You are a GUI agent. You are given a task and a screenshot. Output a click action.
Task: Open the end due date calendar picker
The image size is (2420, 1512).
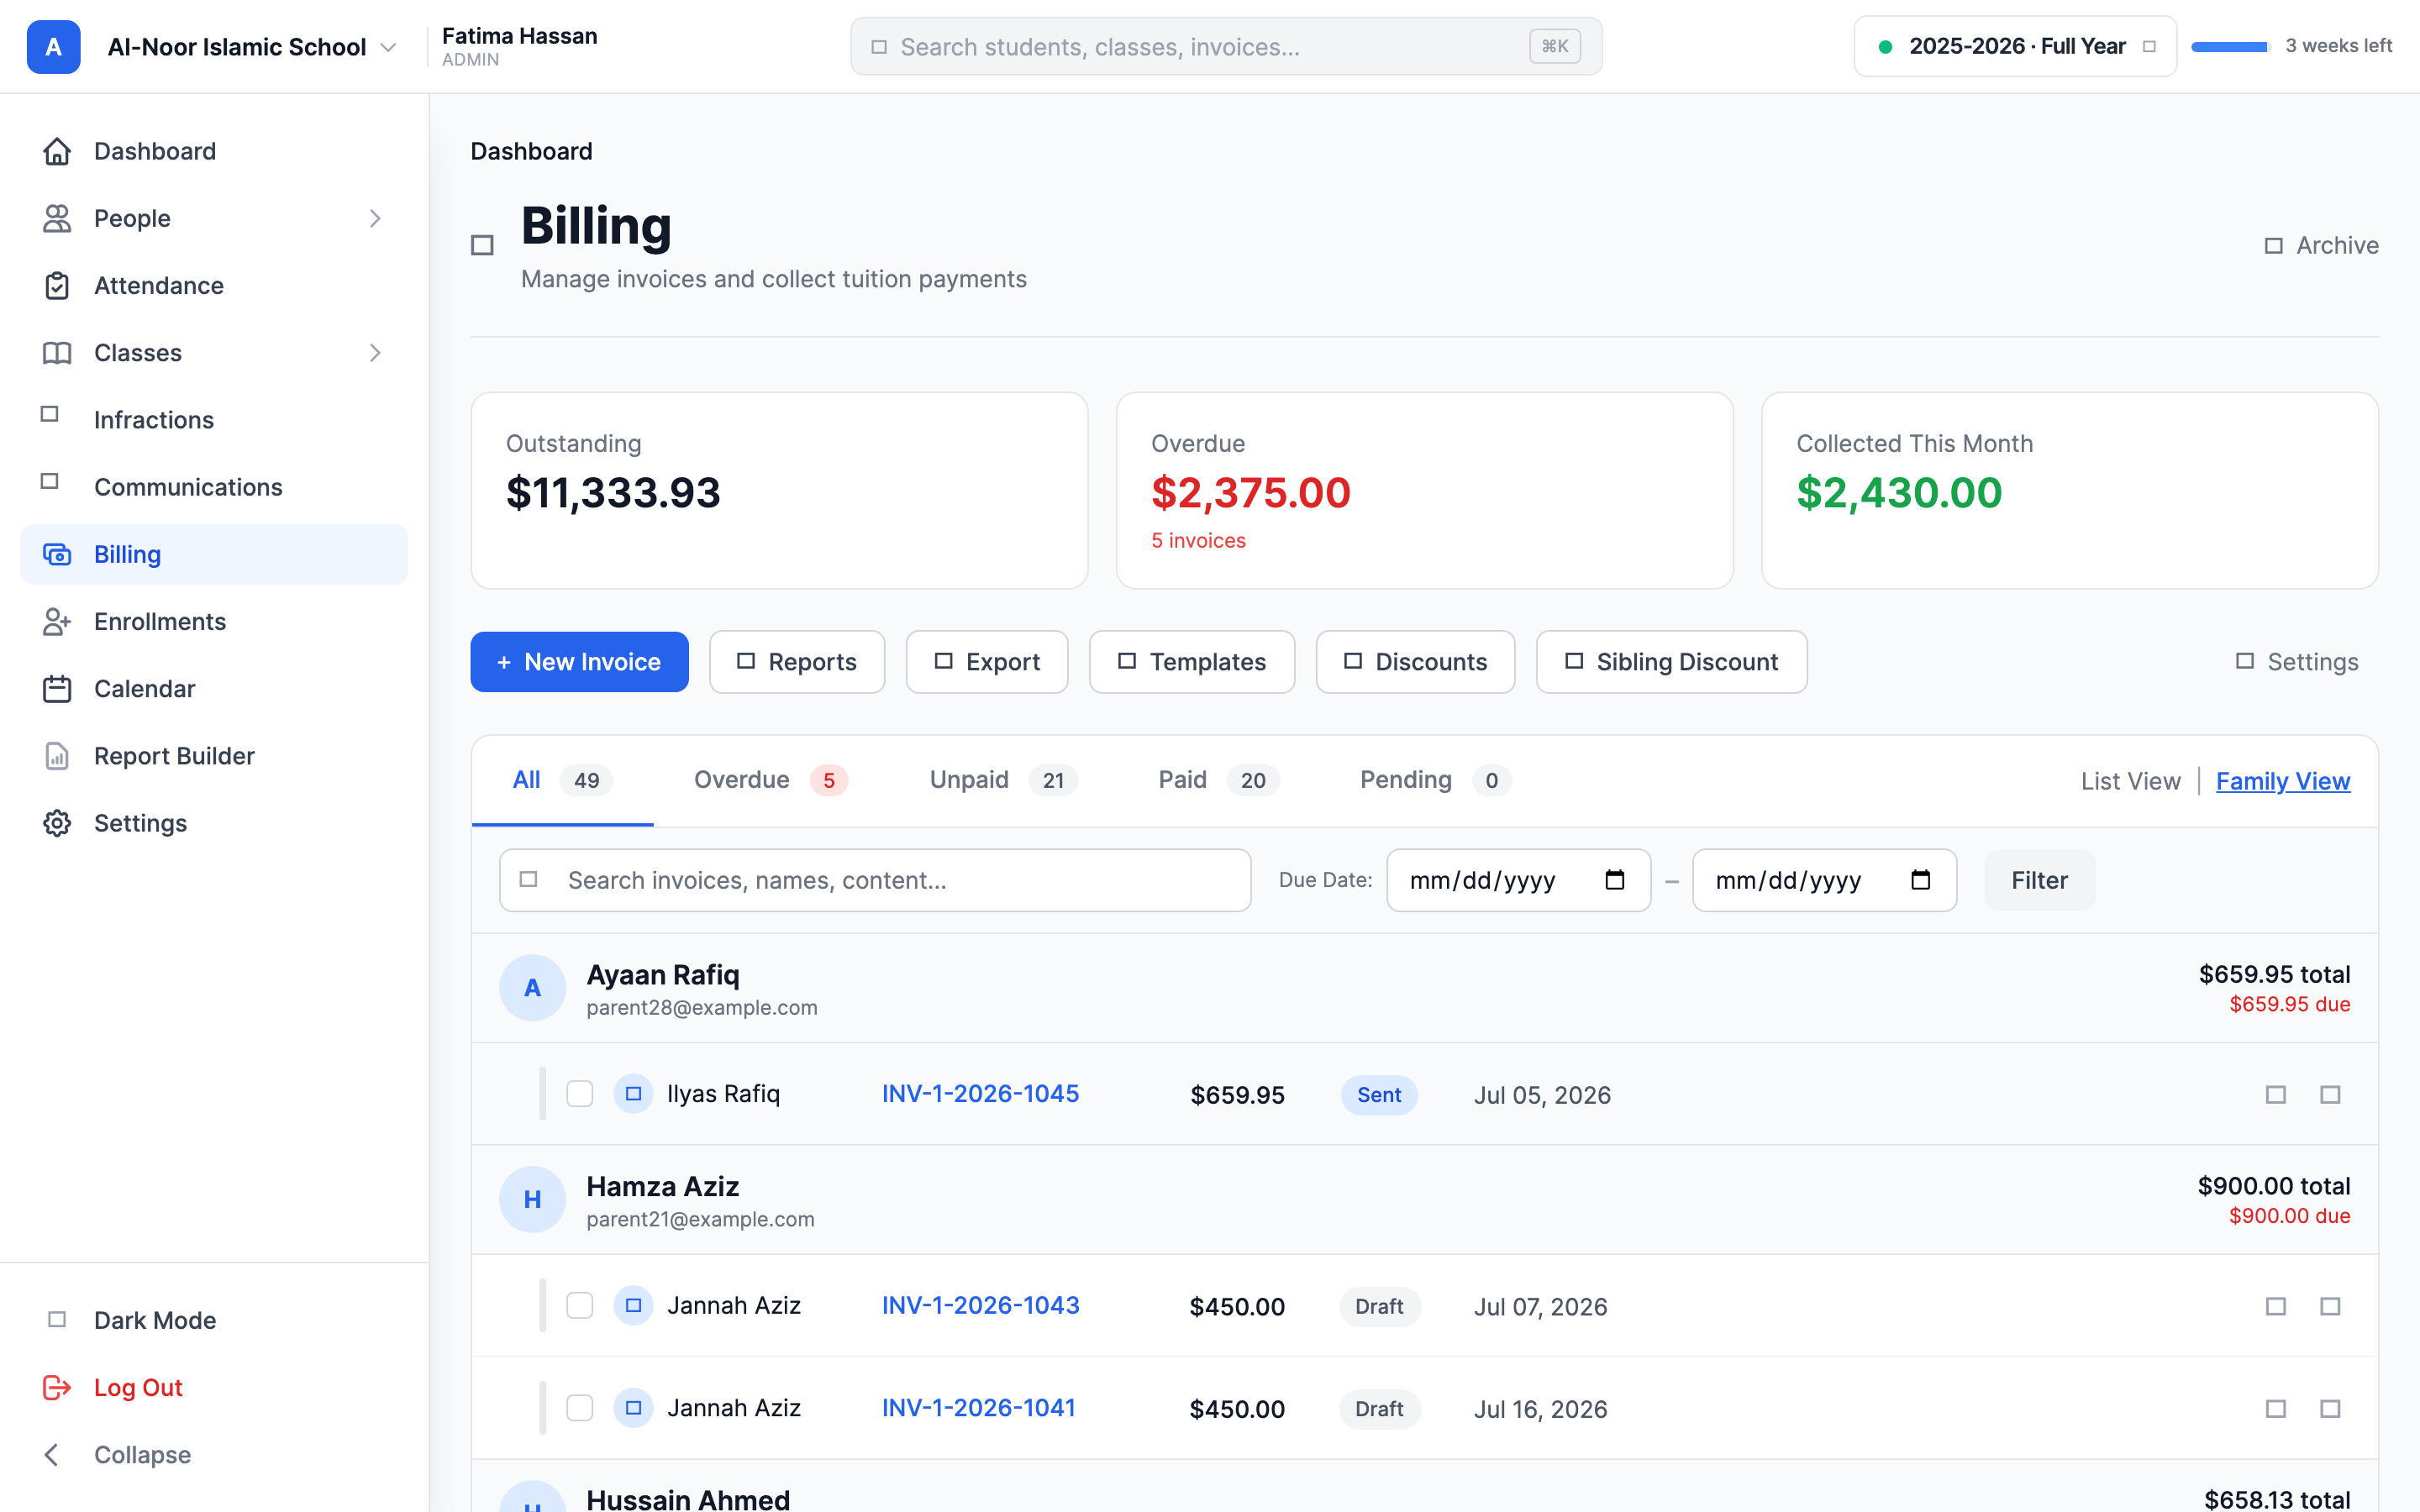coord(1920,880)
